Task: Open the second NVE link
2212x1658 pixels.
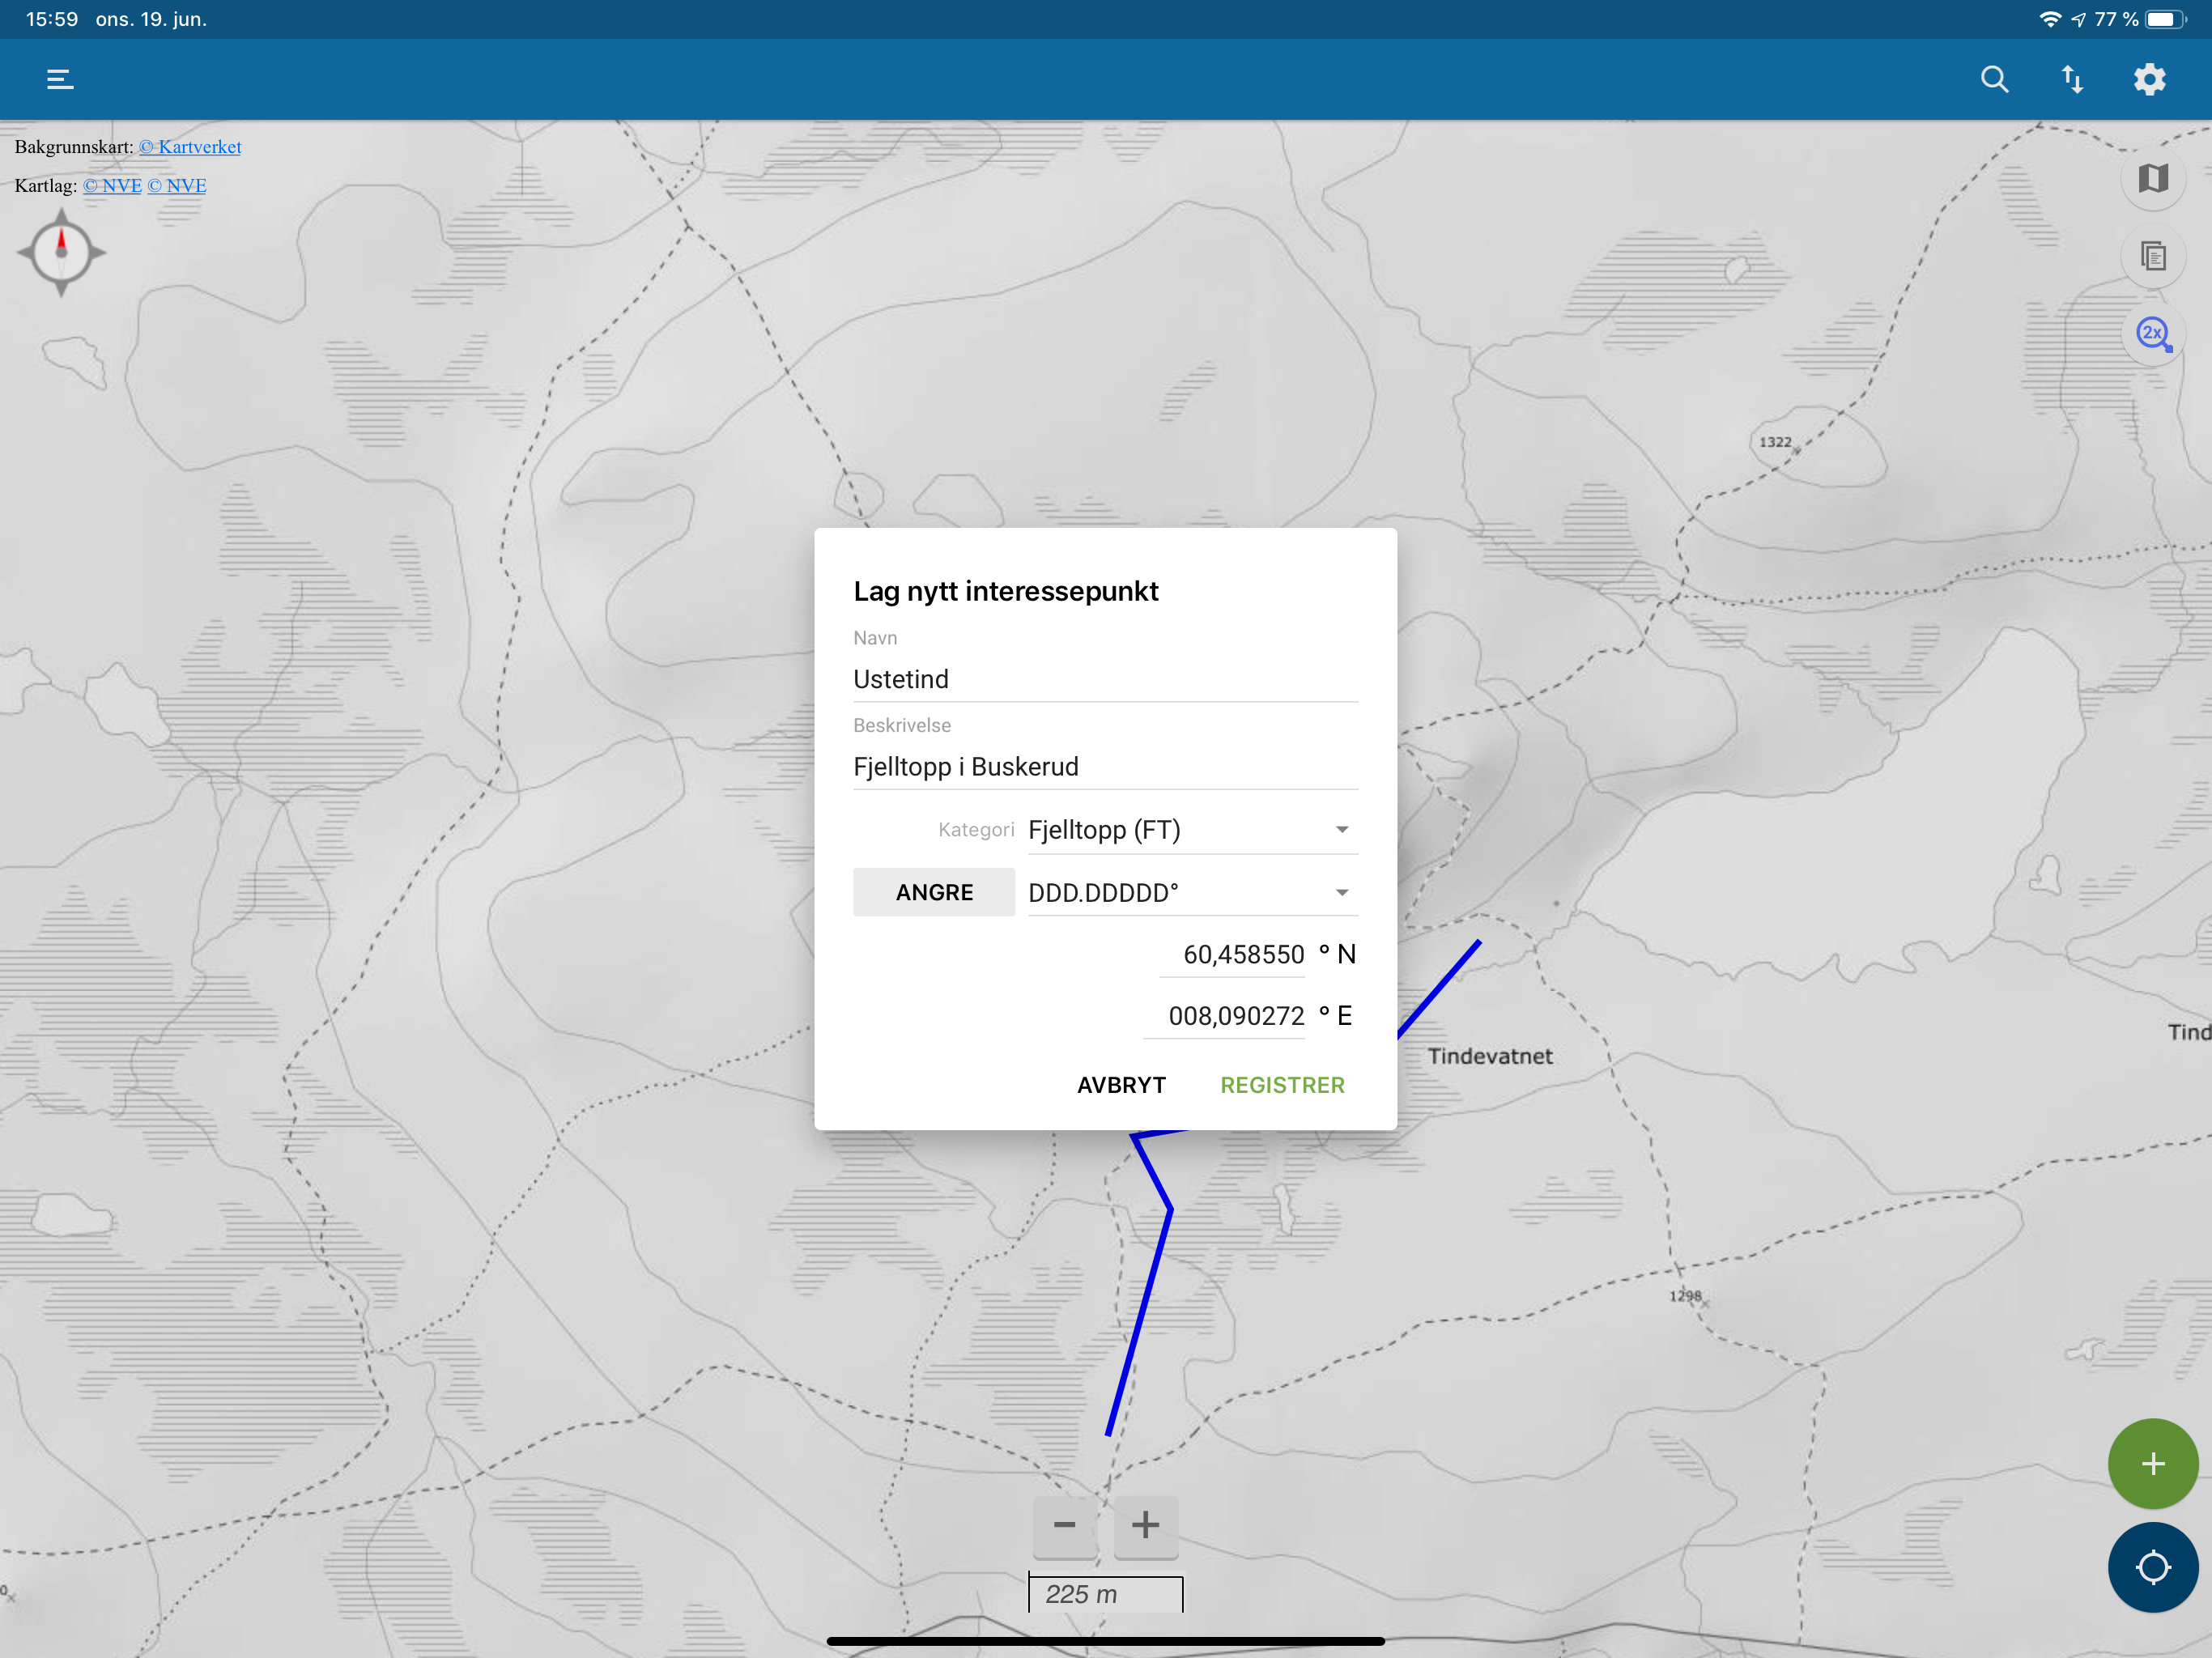Action: click(x=177, y=186)
